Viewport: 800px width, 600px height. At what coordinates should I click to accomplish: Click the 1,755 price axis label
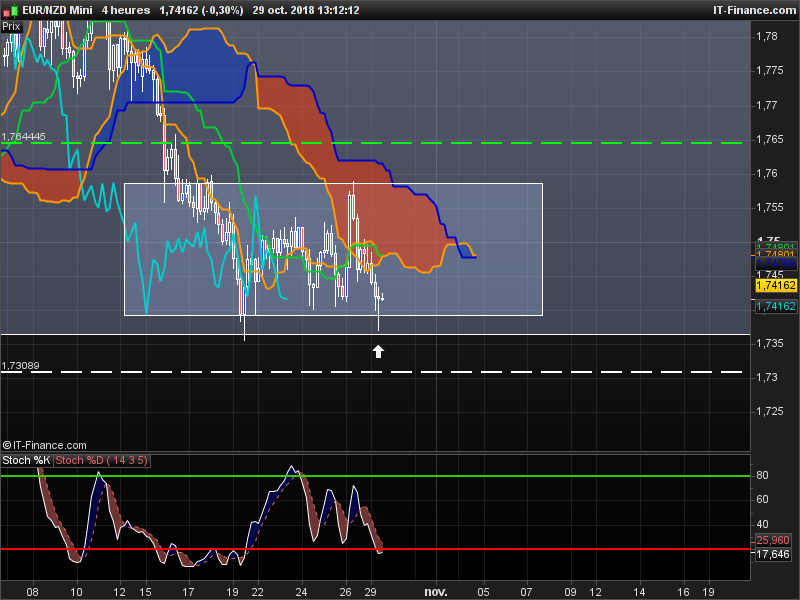[769, 207]
